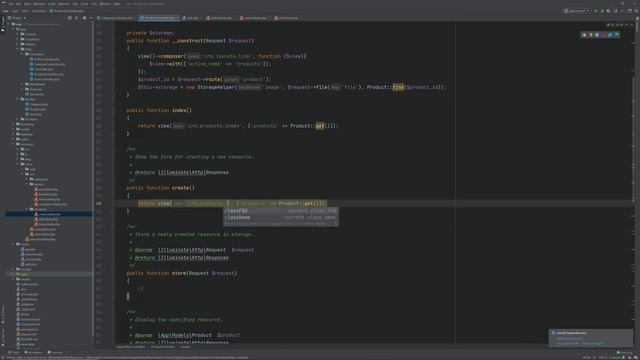Choose classFQN from the autocomplete popup
Image resolution: width=640 pixels, height=360 pixels.
tap(281, 211)
